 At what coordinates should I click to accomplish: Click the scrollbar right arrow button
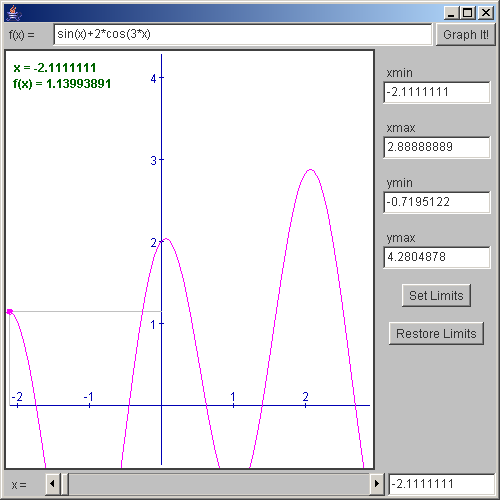pos(377,483)
